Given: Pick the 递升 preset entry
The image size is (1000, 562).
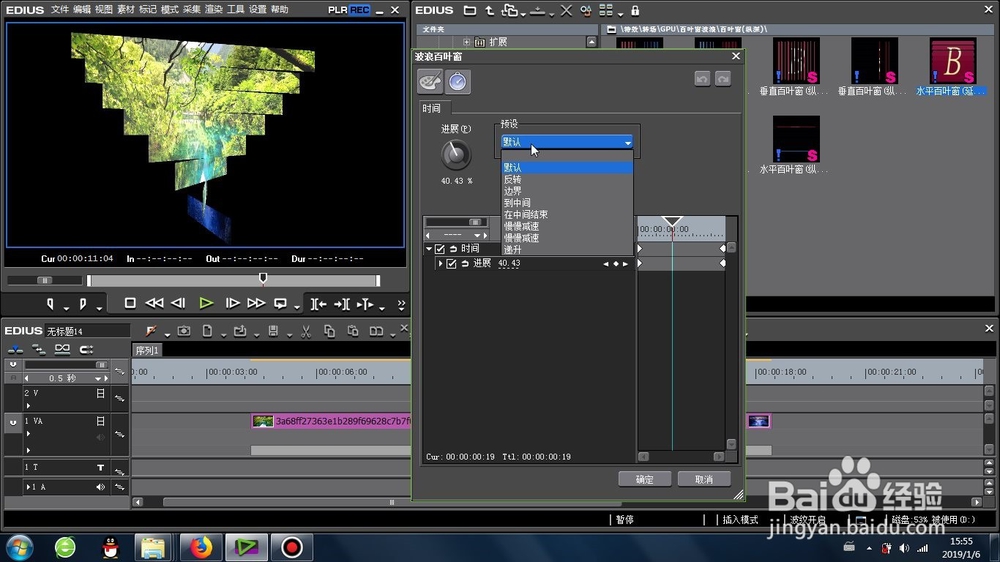Looking at the screenshot, I should (x=567, y=249).
